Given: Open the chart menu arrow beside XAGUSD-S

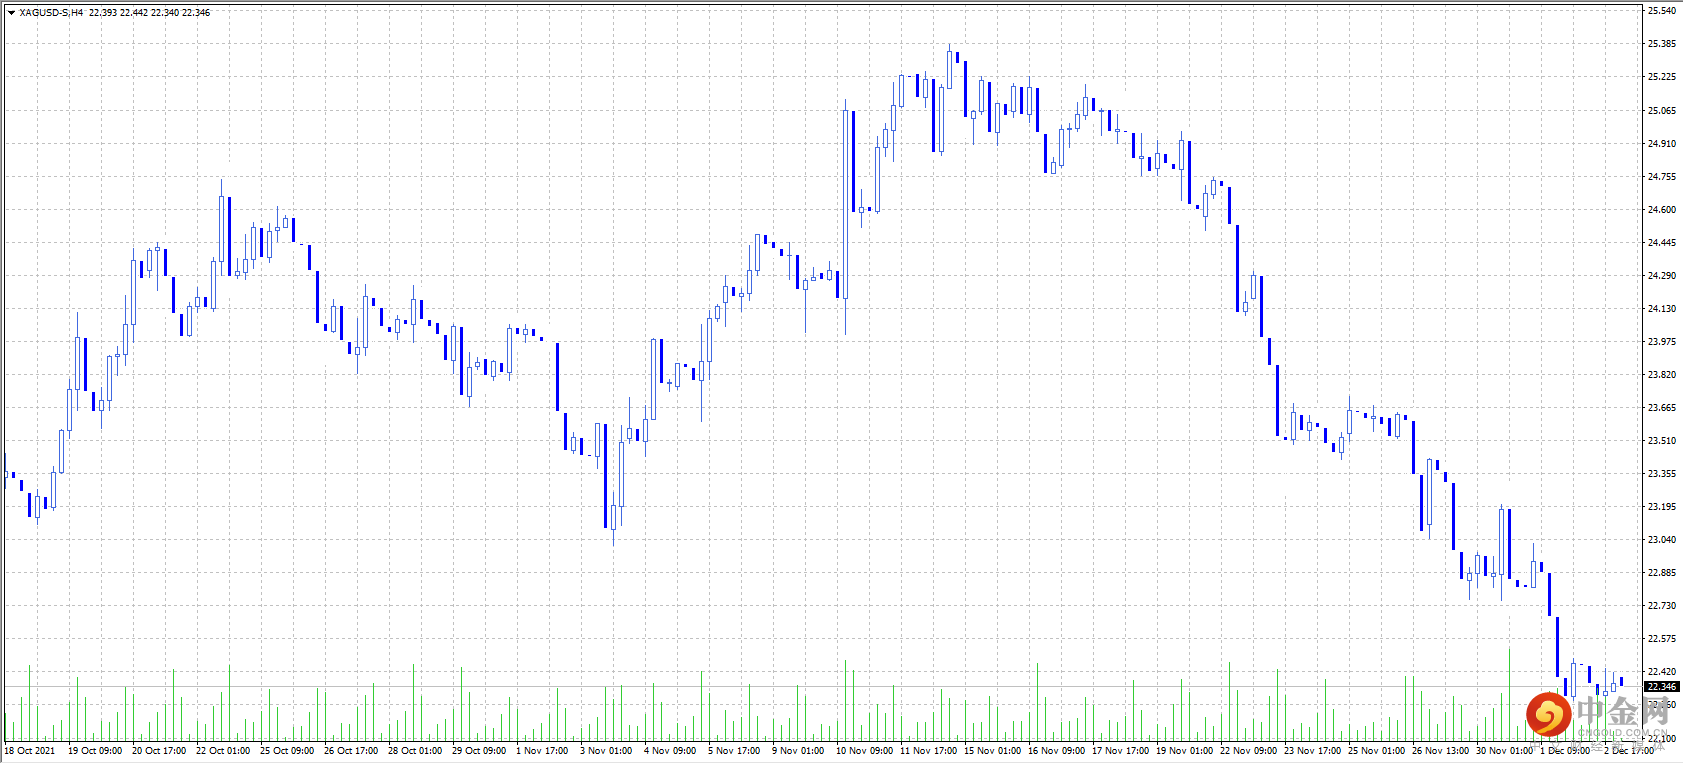Looking at the screenshot, I should pyautogui.click(x=11, y=13).
